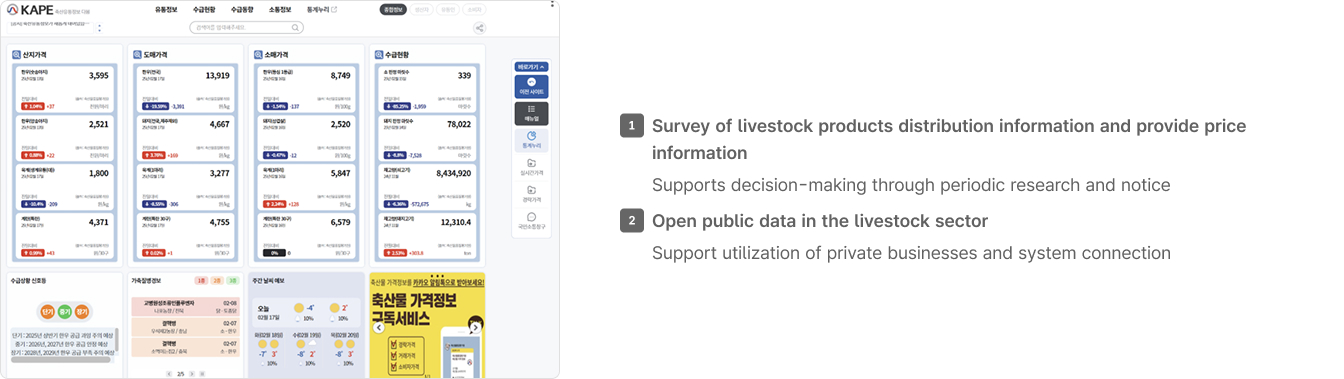Show the next promotional banner slide
1344x379 pixels.
tap(475, 326)
